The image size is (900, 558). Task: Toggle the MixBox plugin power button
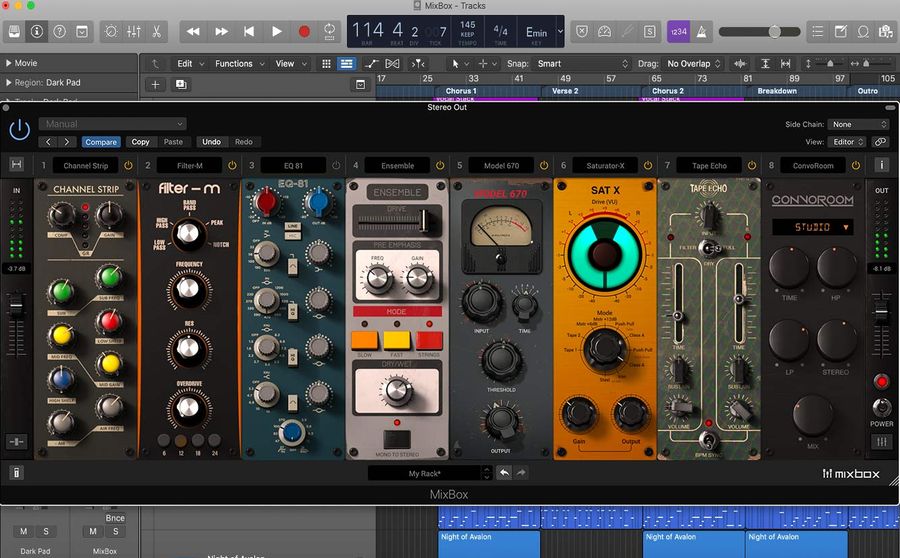pos(19,130)
